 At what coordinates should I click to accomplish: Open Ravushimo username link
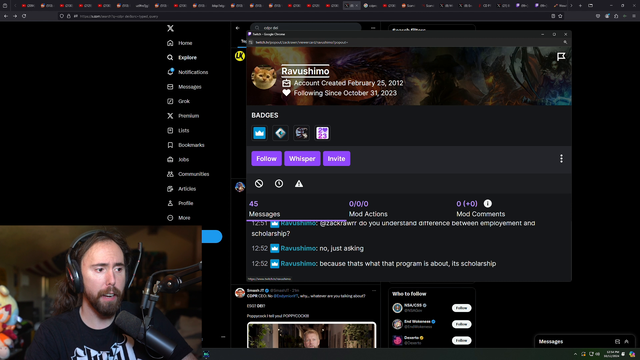[305, 71]
